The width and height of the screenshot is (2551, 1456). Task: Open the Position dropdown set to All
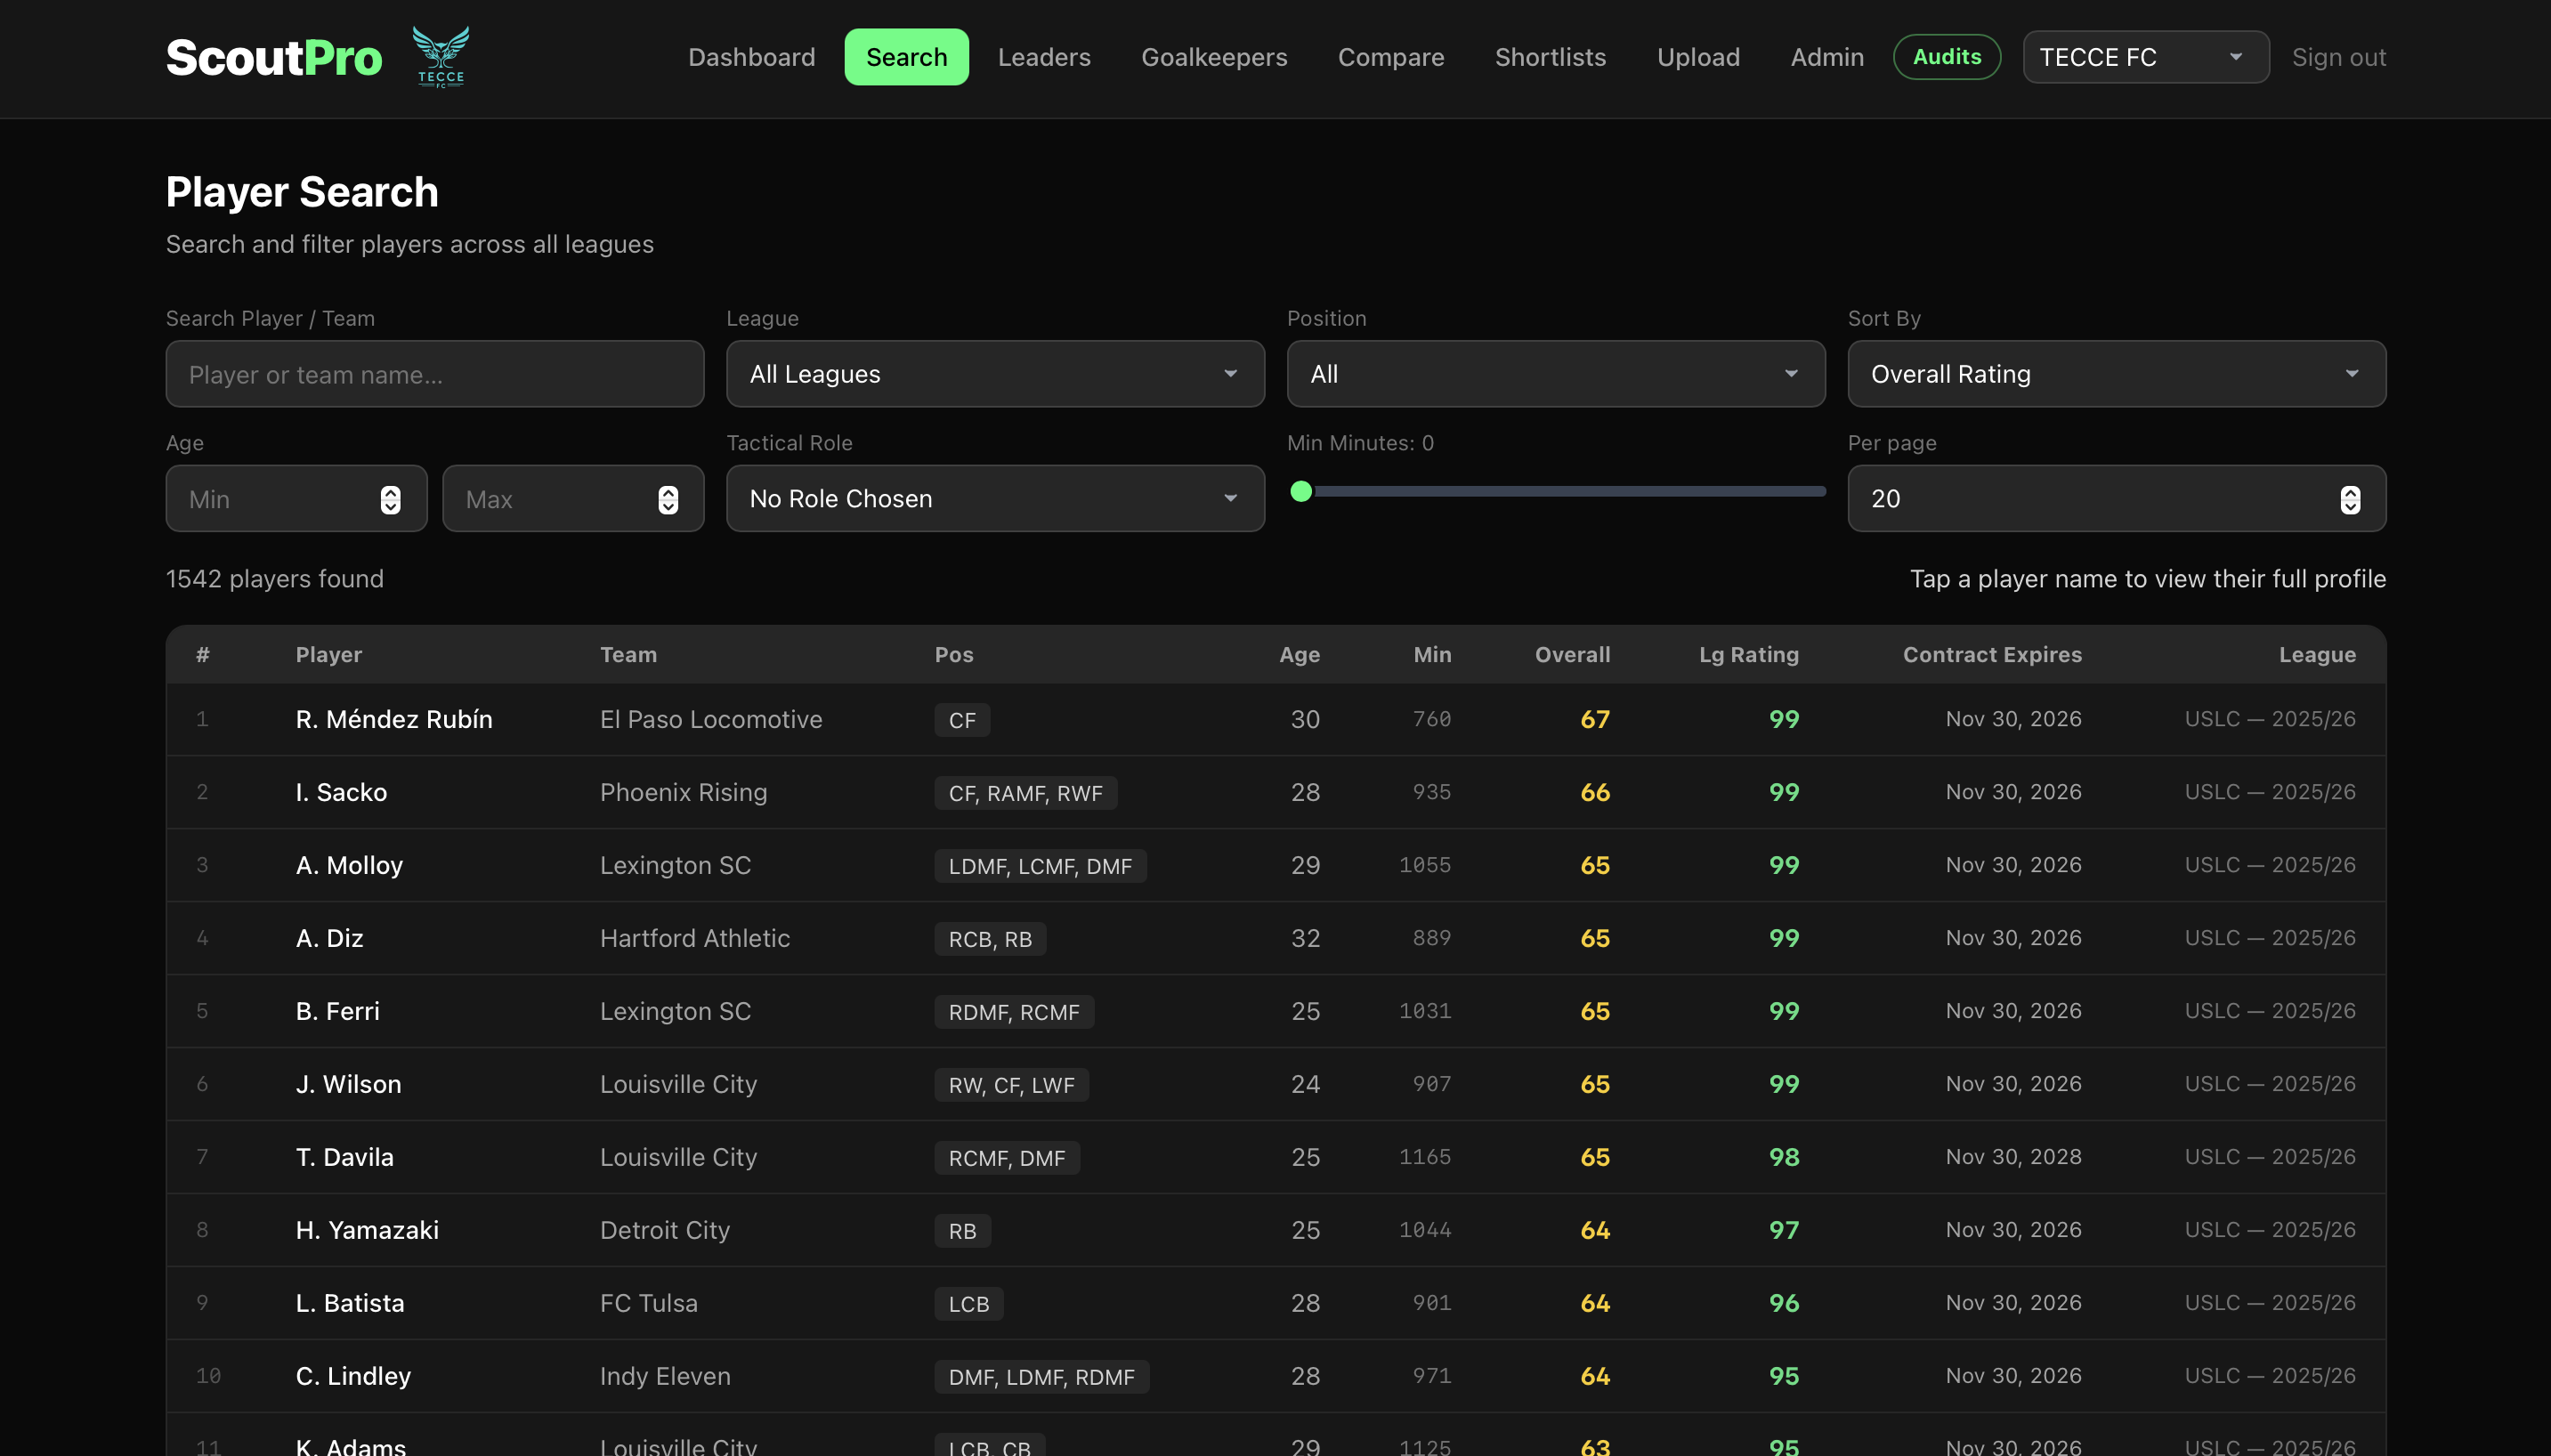(1555, 374)
